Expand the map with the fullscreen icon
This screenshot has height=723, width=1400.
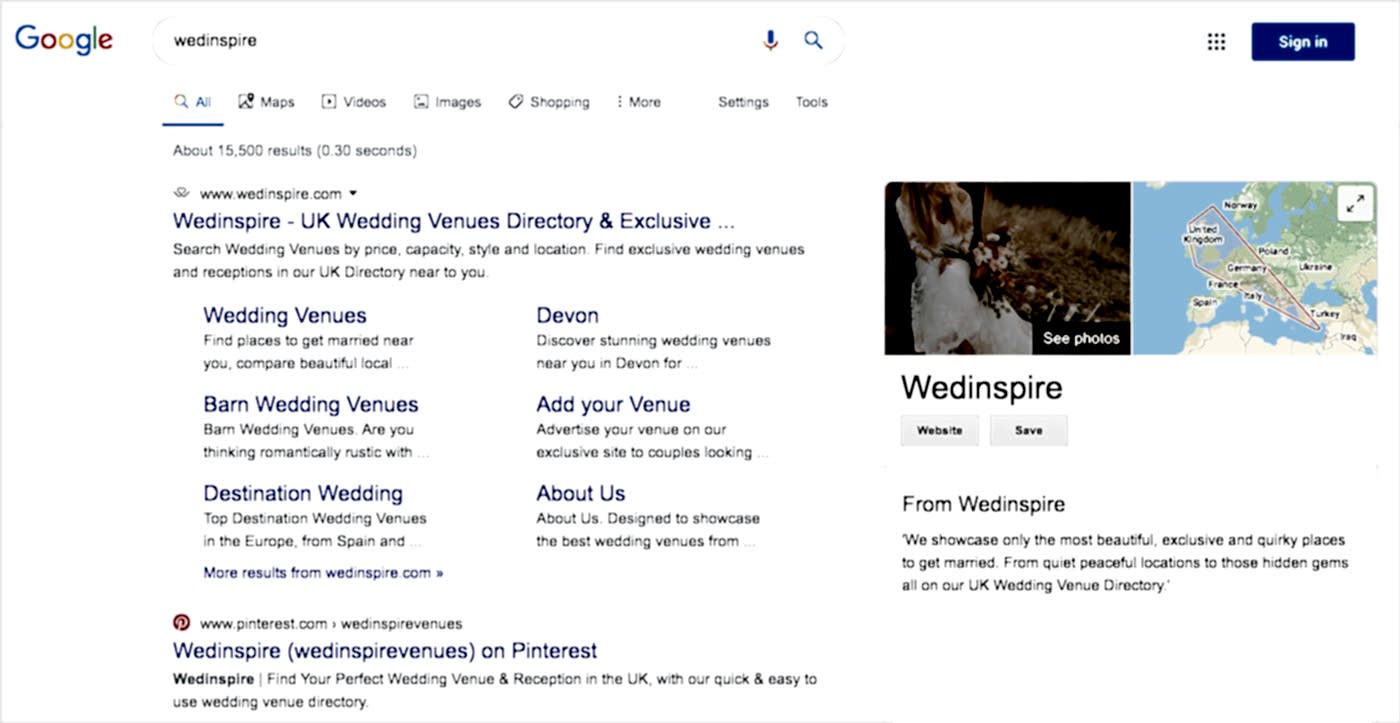point(1355,204)
